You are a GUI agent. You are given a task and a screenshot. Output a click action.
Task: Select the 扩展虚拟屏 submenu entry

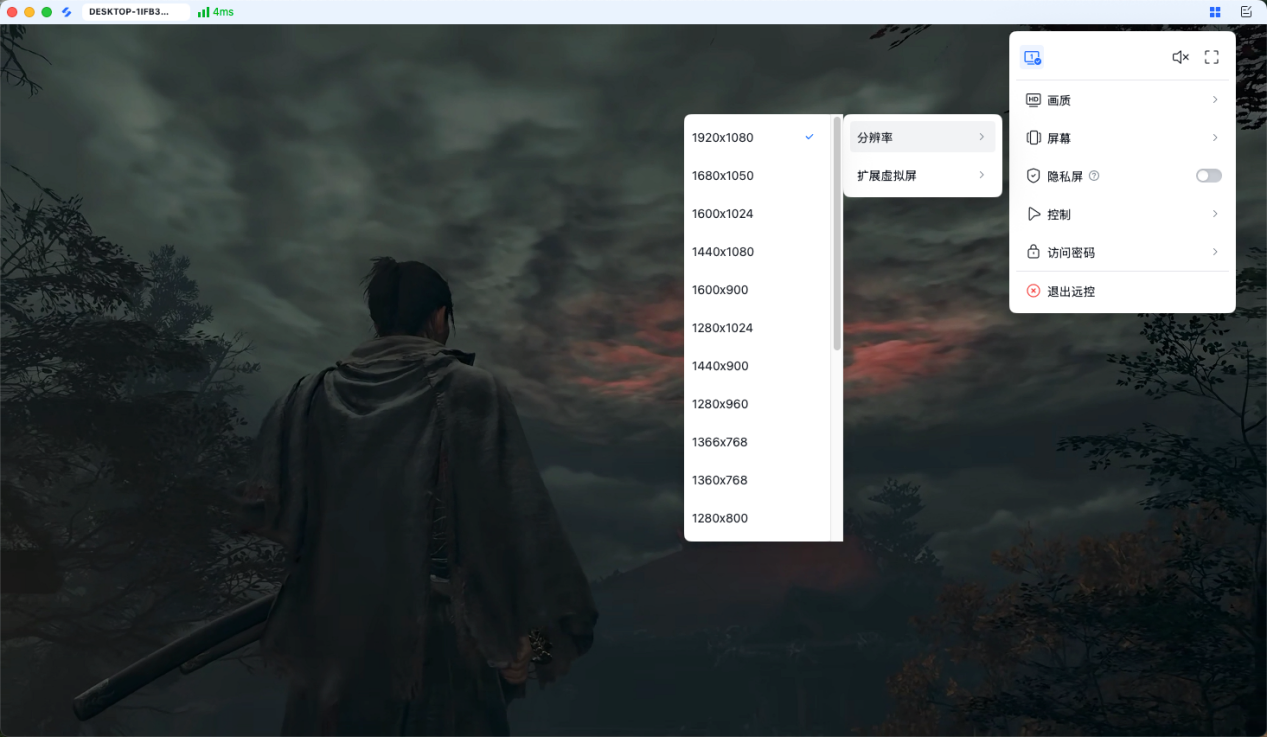point(922,175)
